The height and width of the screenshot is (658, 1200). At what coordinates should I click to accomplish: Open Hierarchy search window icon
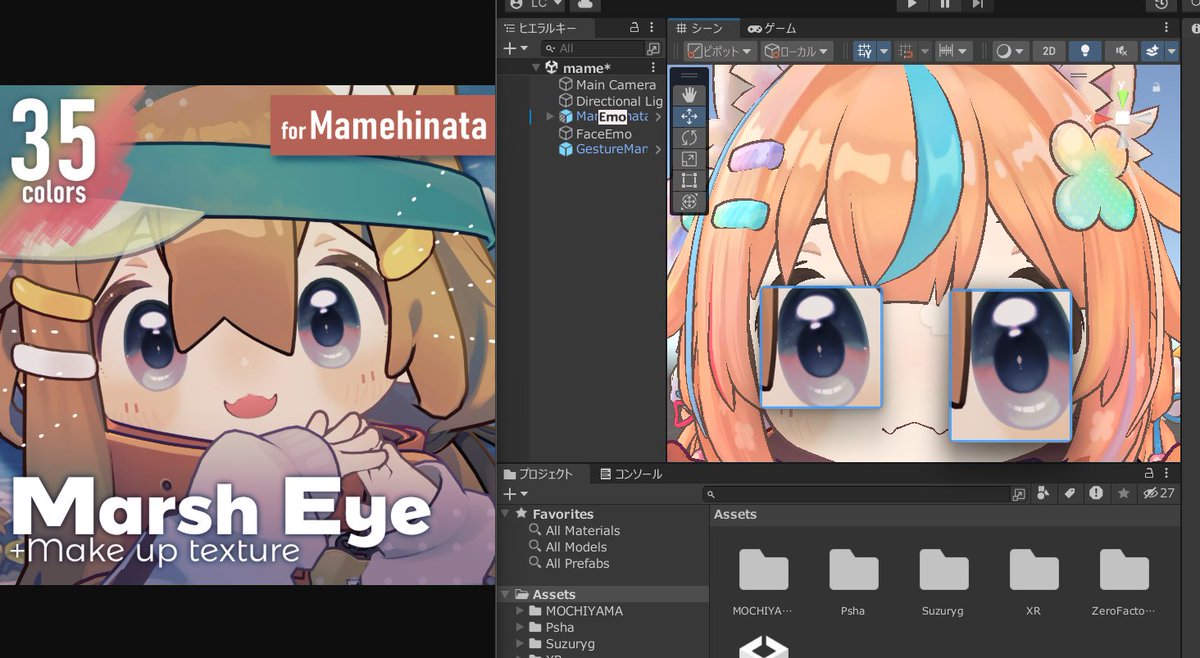click(x=653, y=48)
